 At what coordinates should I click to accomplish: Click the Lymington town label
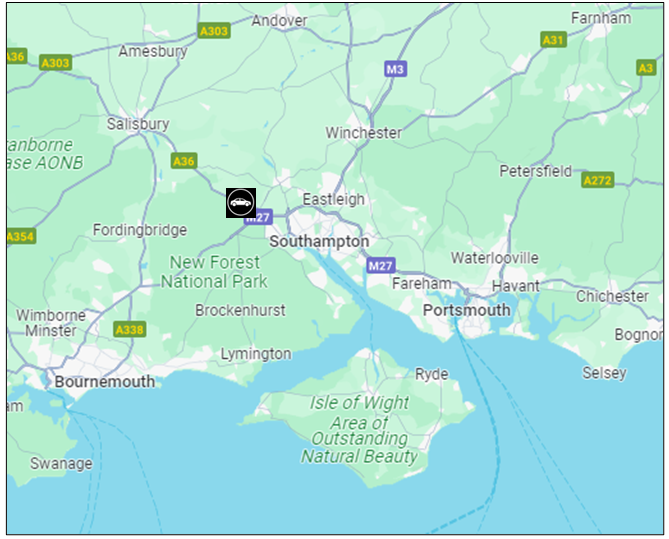pos(256,354)
